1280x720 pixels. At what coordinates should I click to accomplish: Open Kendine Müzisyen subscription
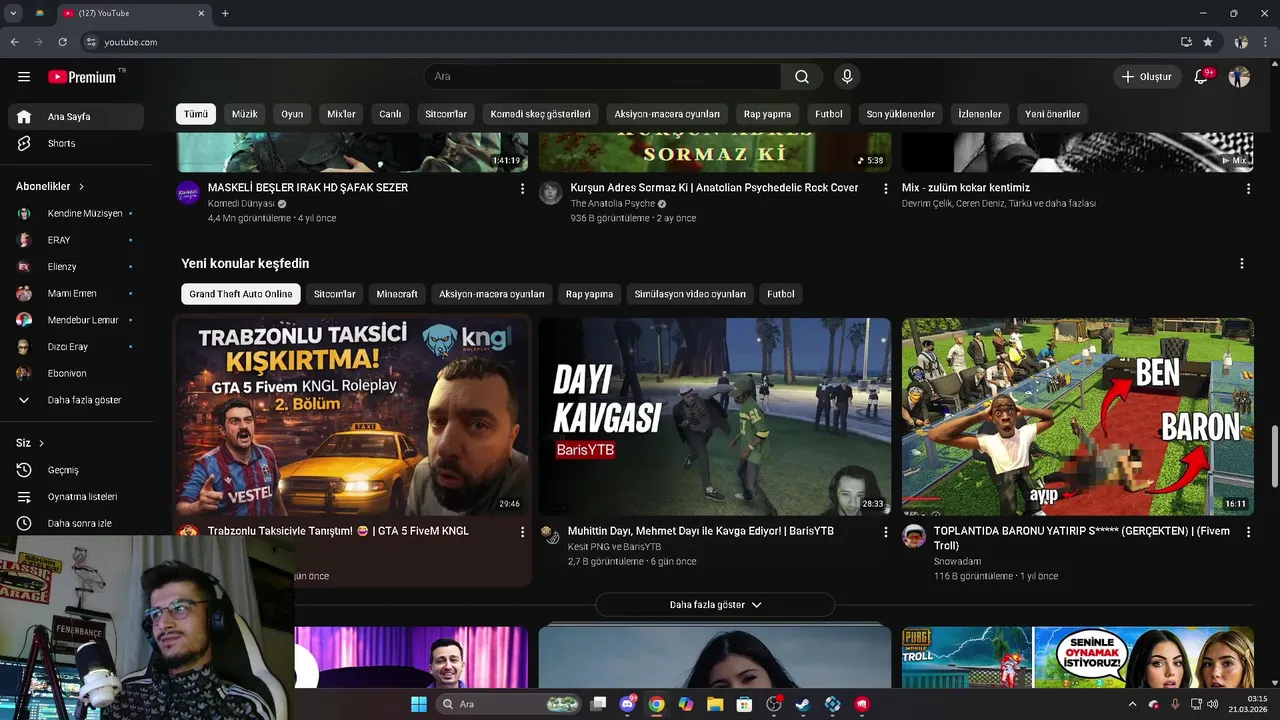point(76,214)
